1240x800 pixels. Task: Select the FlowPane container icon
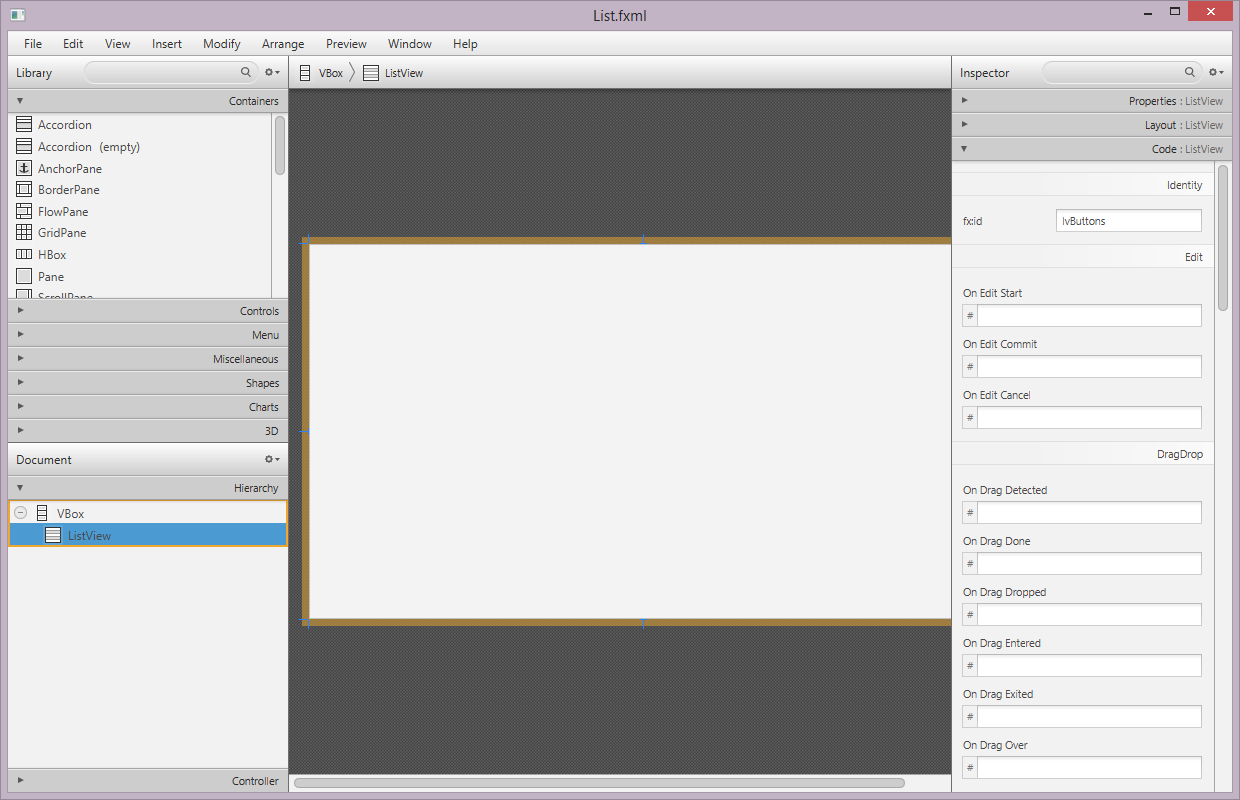[25, 211]
